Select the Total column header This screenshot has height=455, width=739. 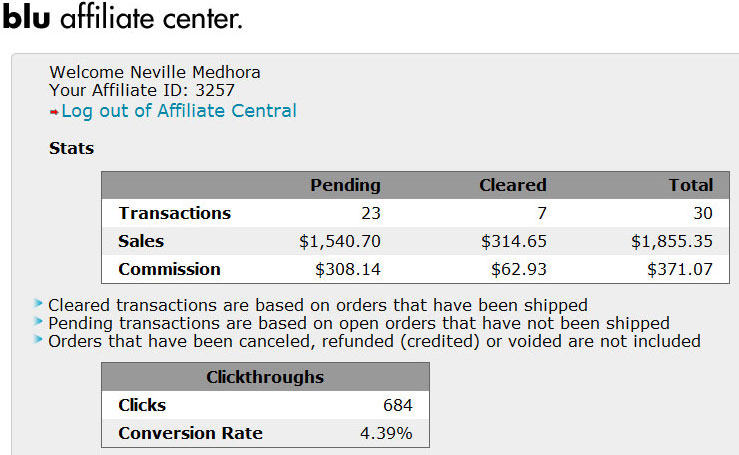[x=691, y=185]
